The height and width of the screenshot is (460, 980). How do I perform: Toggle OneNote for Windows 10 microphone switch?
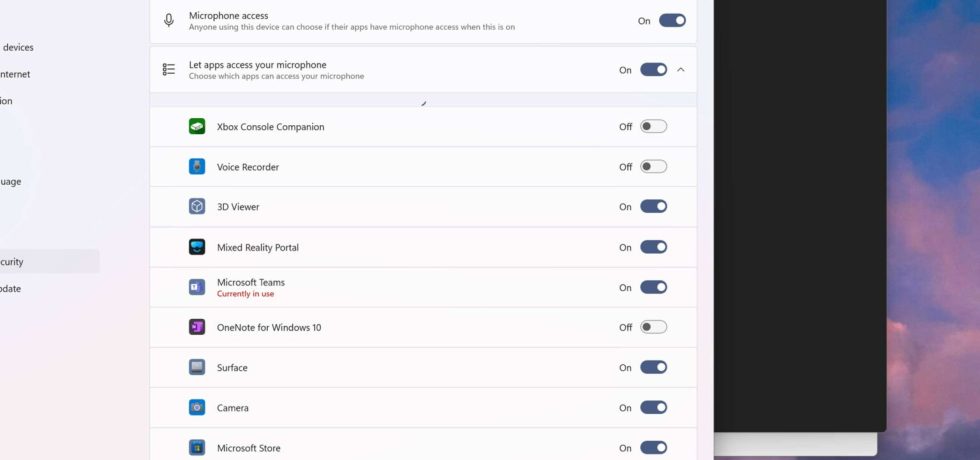click(x=654, y=327)
